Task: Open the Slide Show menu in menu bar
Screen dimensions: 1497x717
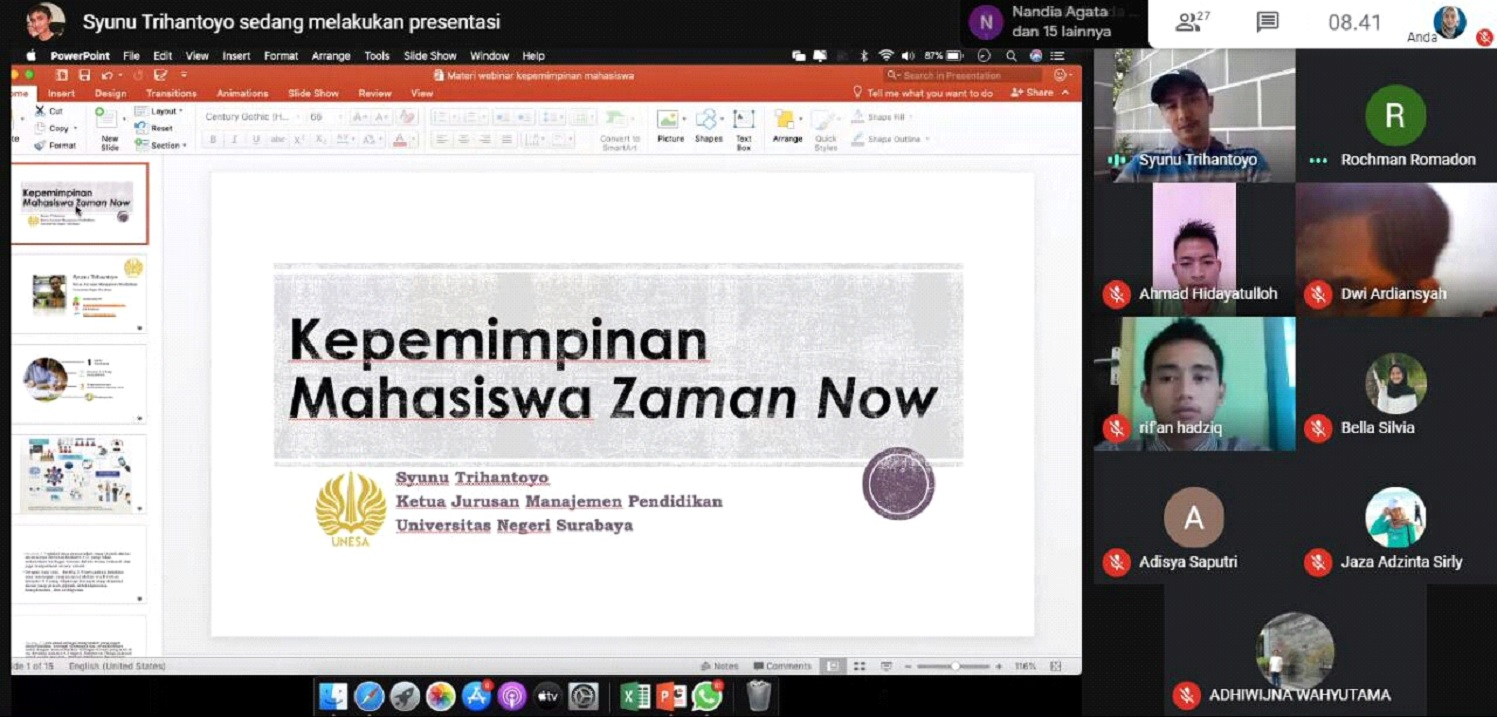Action: click(x=430, y=56)
